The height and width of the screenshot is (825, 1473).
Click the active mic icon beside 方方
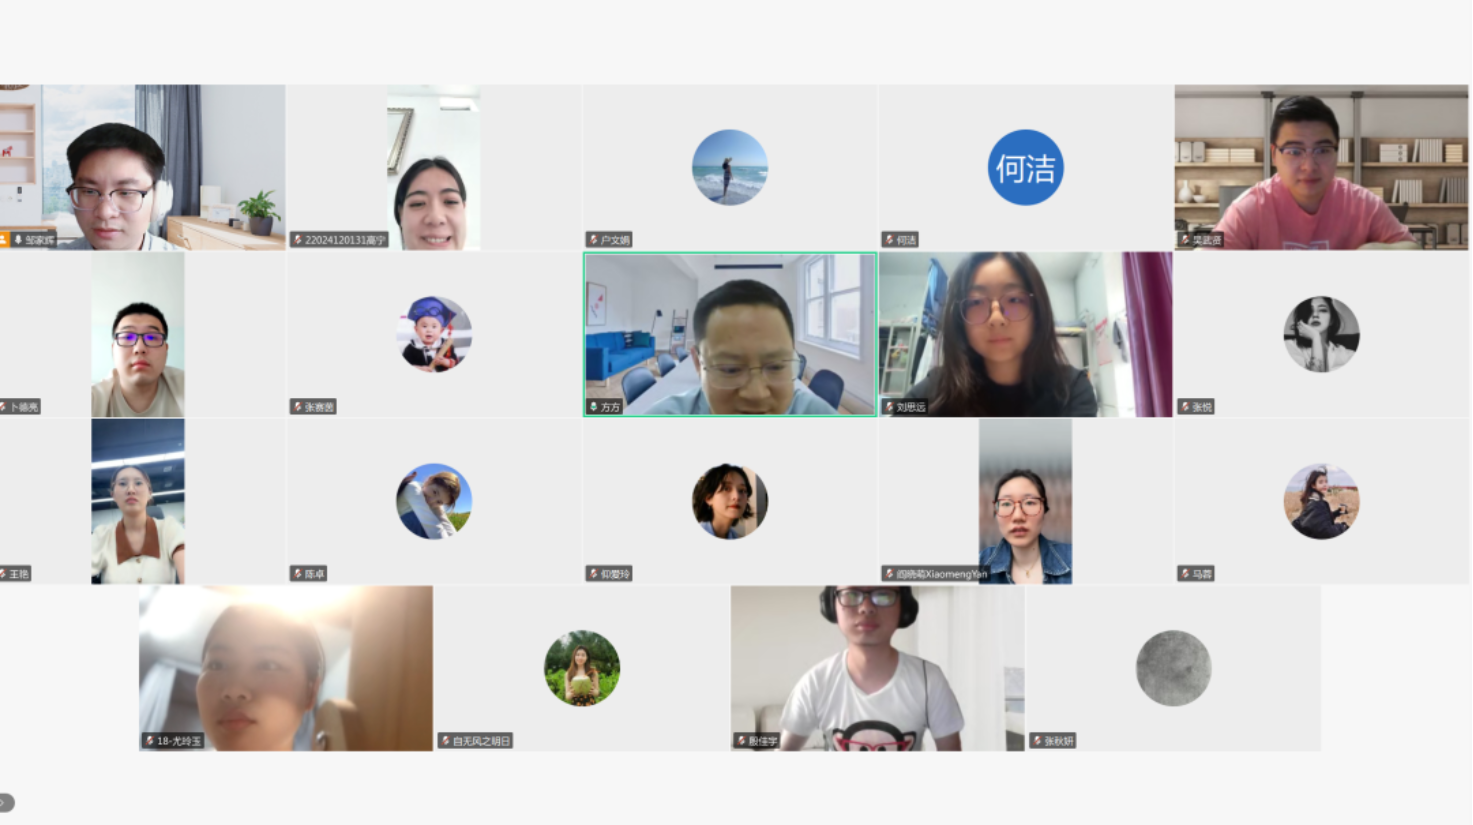tap(594, 407)
